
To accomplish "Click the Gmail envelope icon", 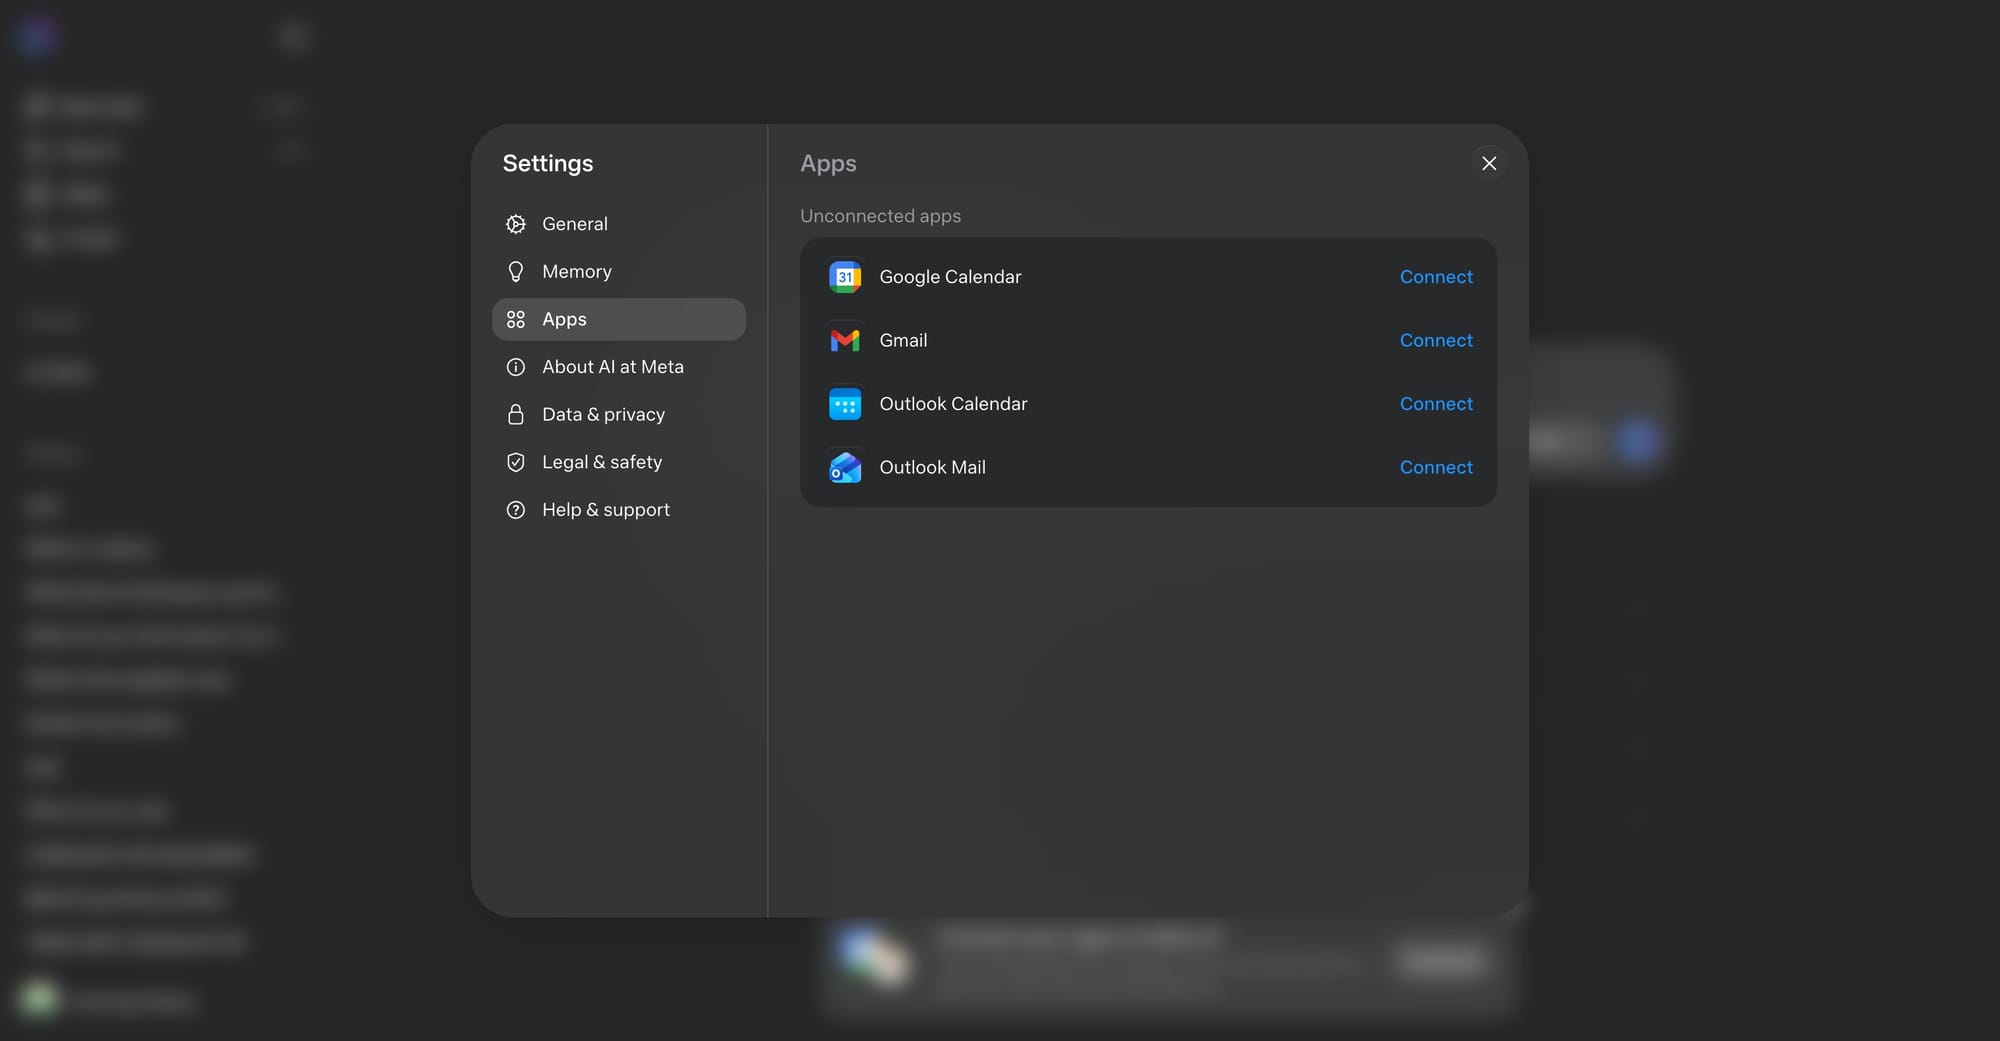I will click(x=845, y=341).
